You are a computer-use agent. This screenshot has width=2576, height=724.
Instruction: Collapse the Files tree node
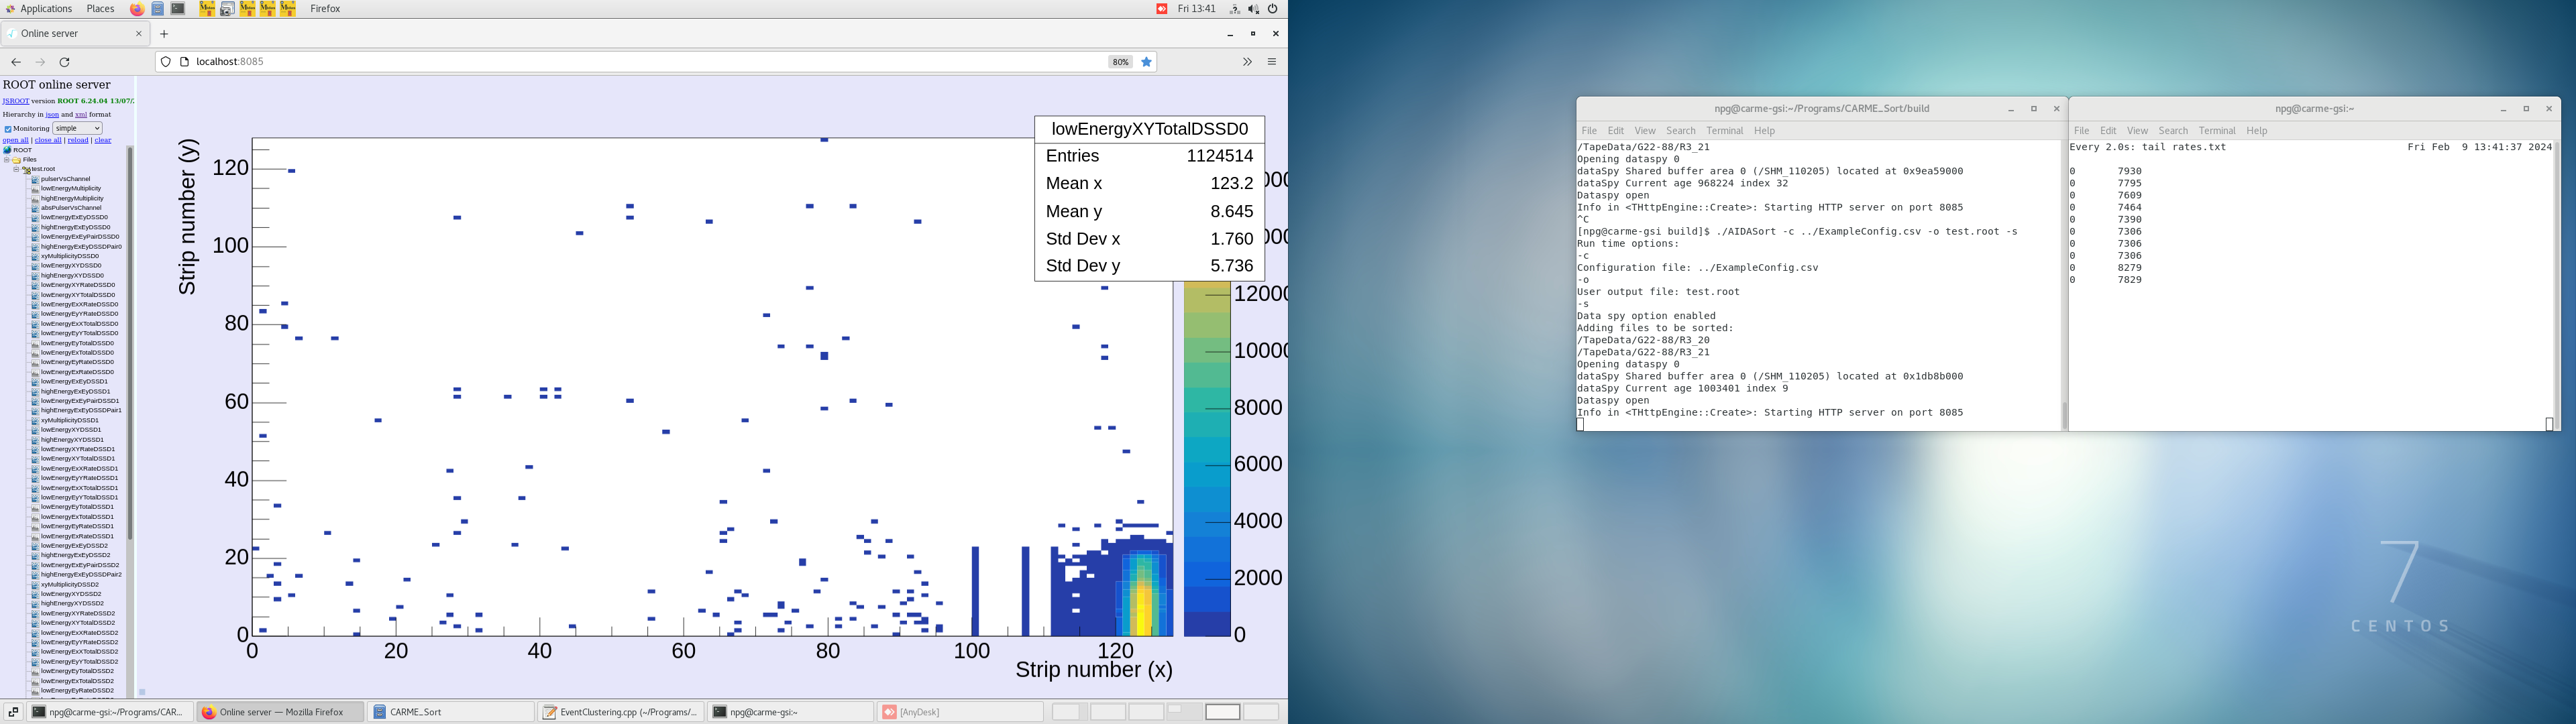pyautogui.click(x=7, y=160)
